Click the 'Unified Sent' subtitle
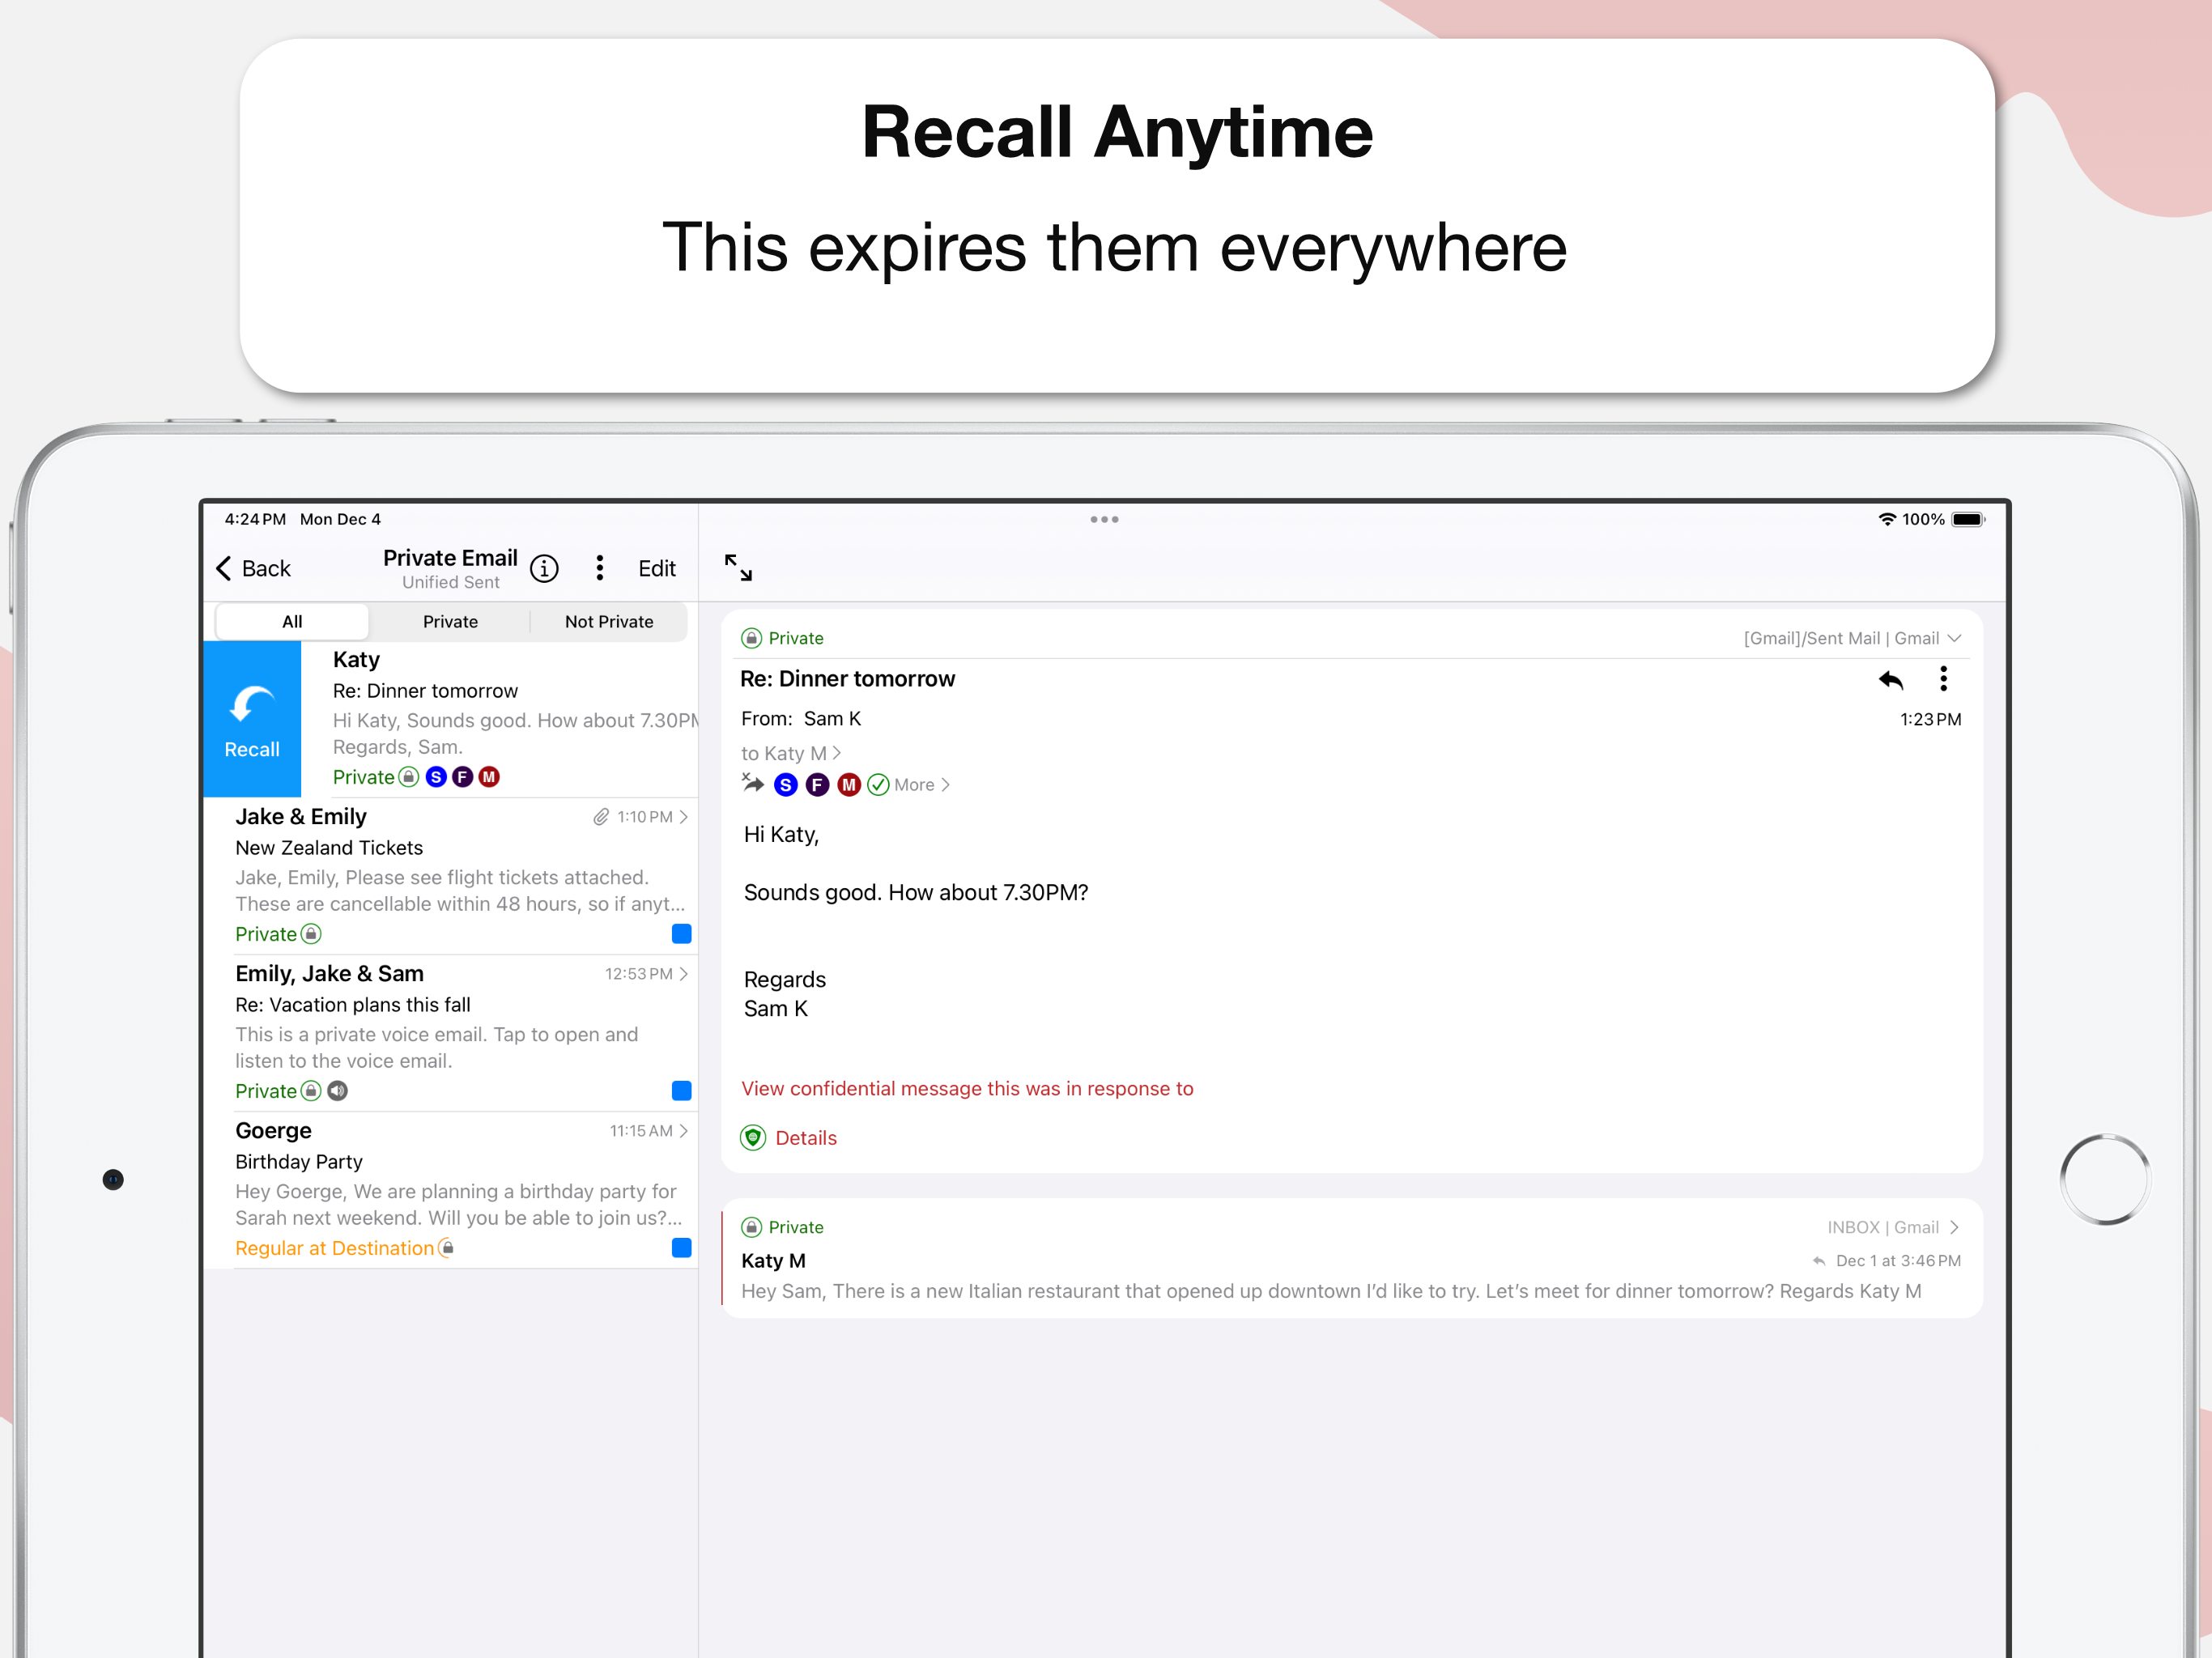2212x1658 pixels. click(450, 582)
